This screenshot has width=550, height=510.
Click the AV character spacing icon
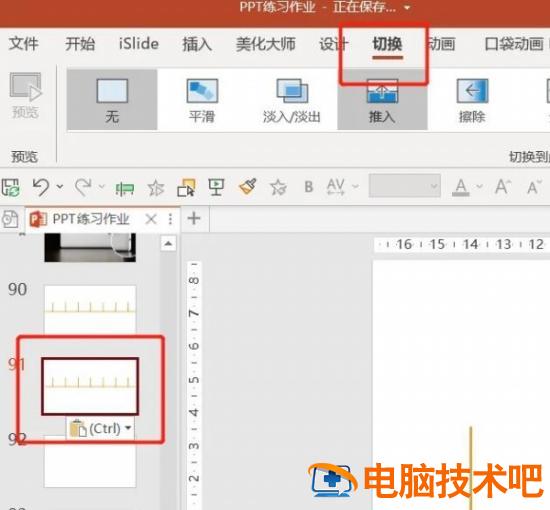point(336,187)
